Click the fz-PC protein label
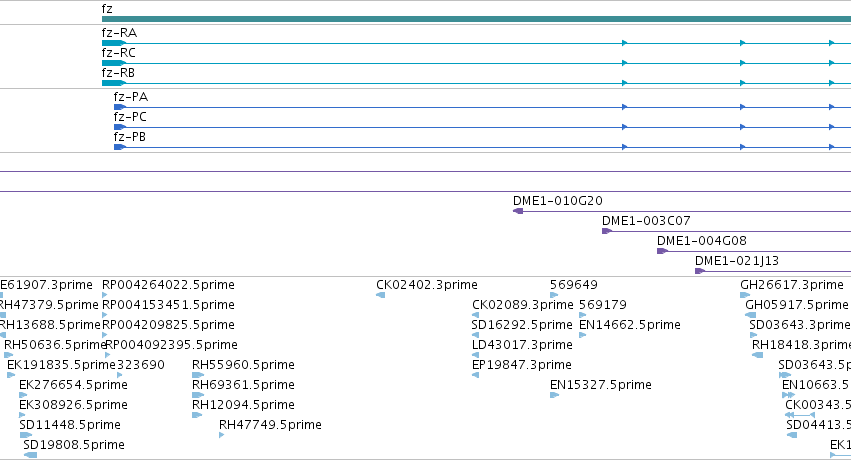 130,117
